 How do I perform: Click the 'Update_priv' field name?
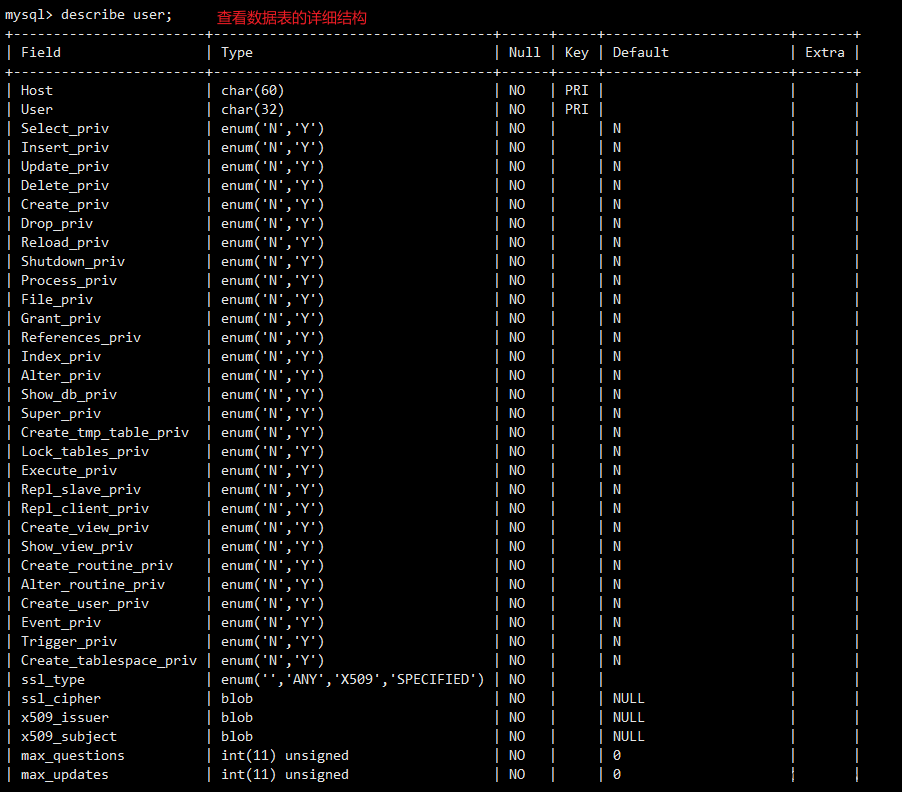point(65,166)
